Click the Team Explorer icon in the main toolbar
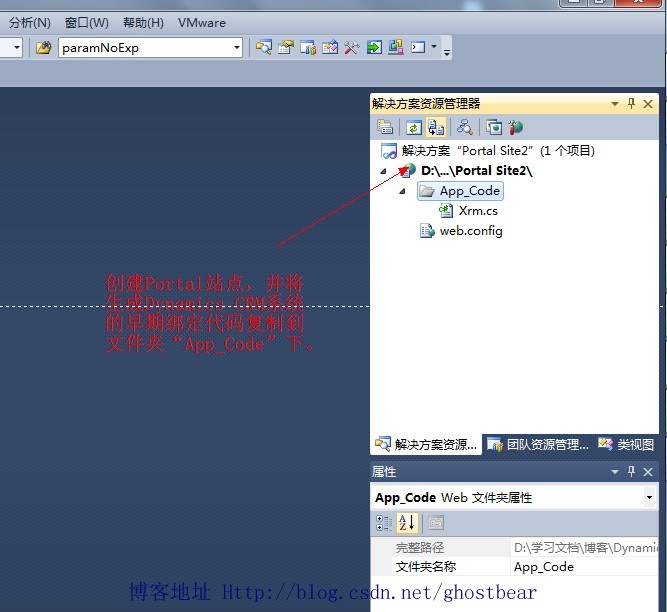 (308, 47)
